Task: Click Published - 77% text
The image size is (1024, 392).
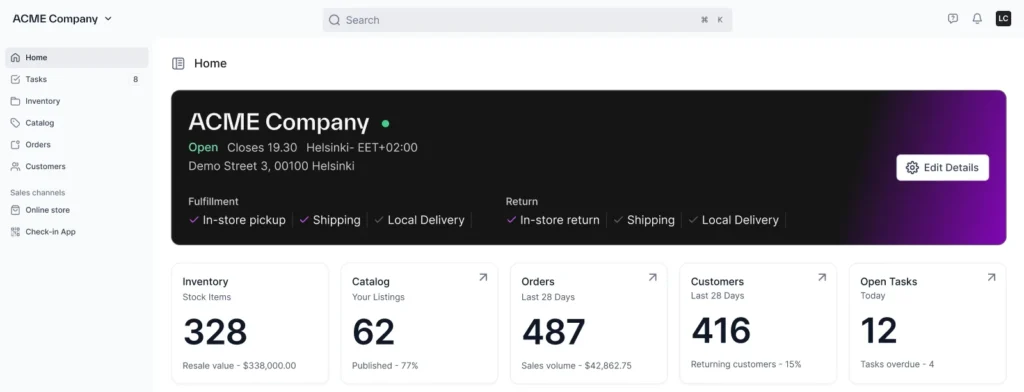Action: (385, 366)
